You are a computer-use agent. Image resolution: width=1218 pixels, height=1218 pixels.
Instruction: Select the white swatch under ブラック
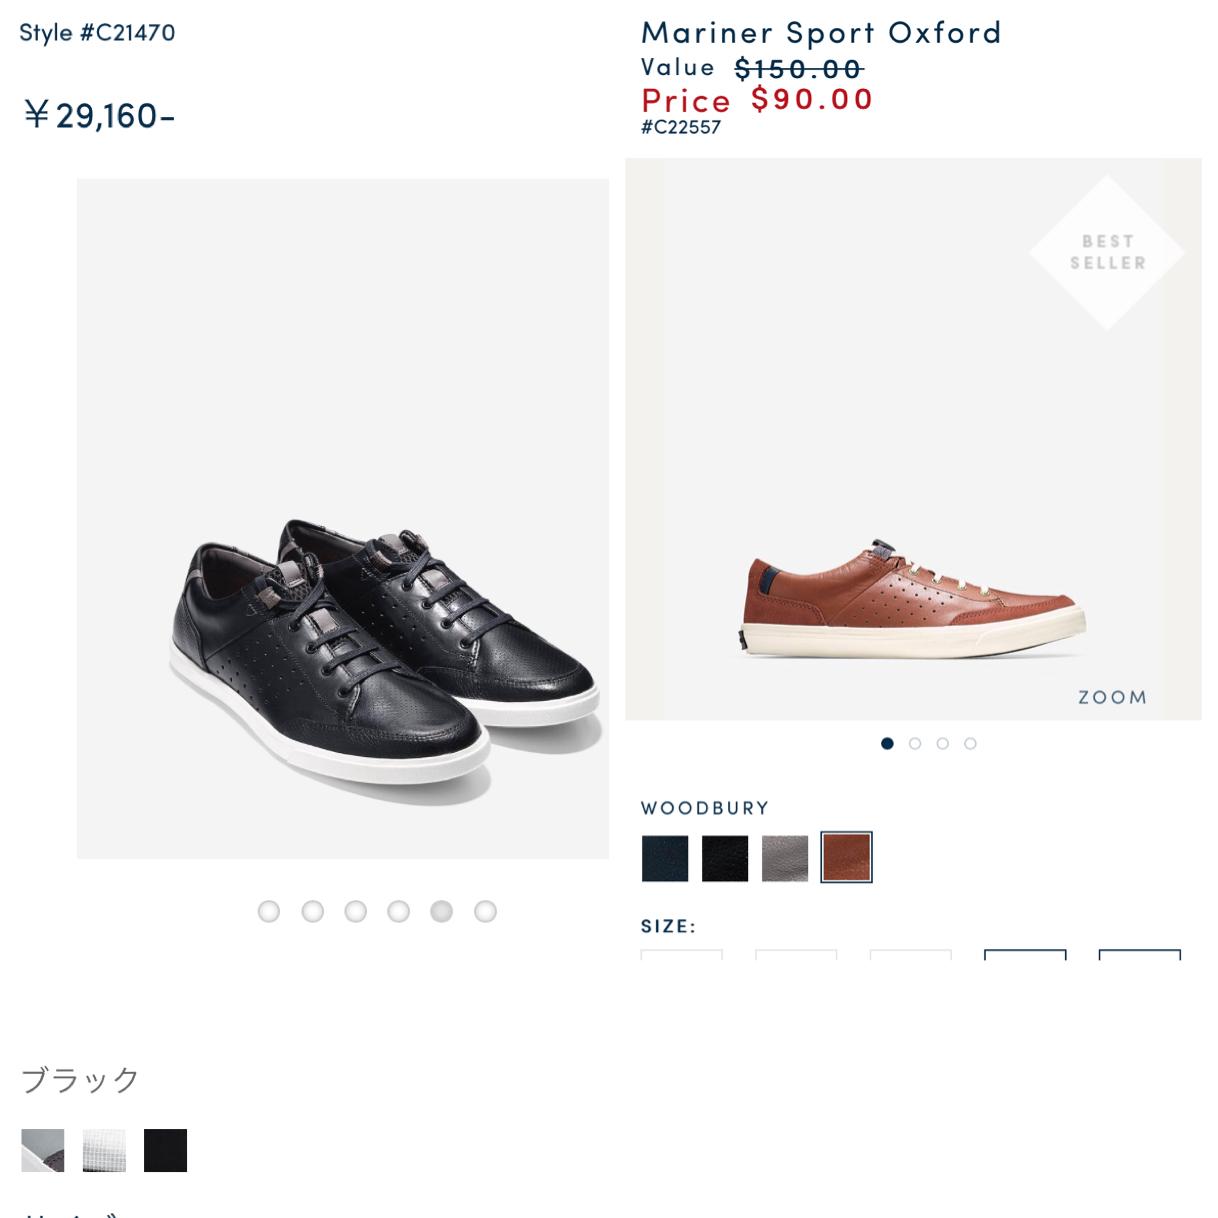pyautogui.click(x=104, y=1150)
